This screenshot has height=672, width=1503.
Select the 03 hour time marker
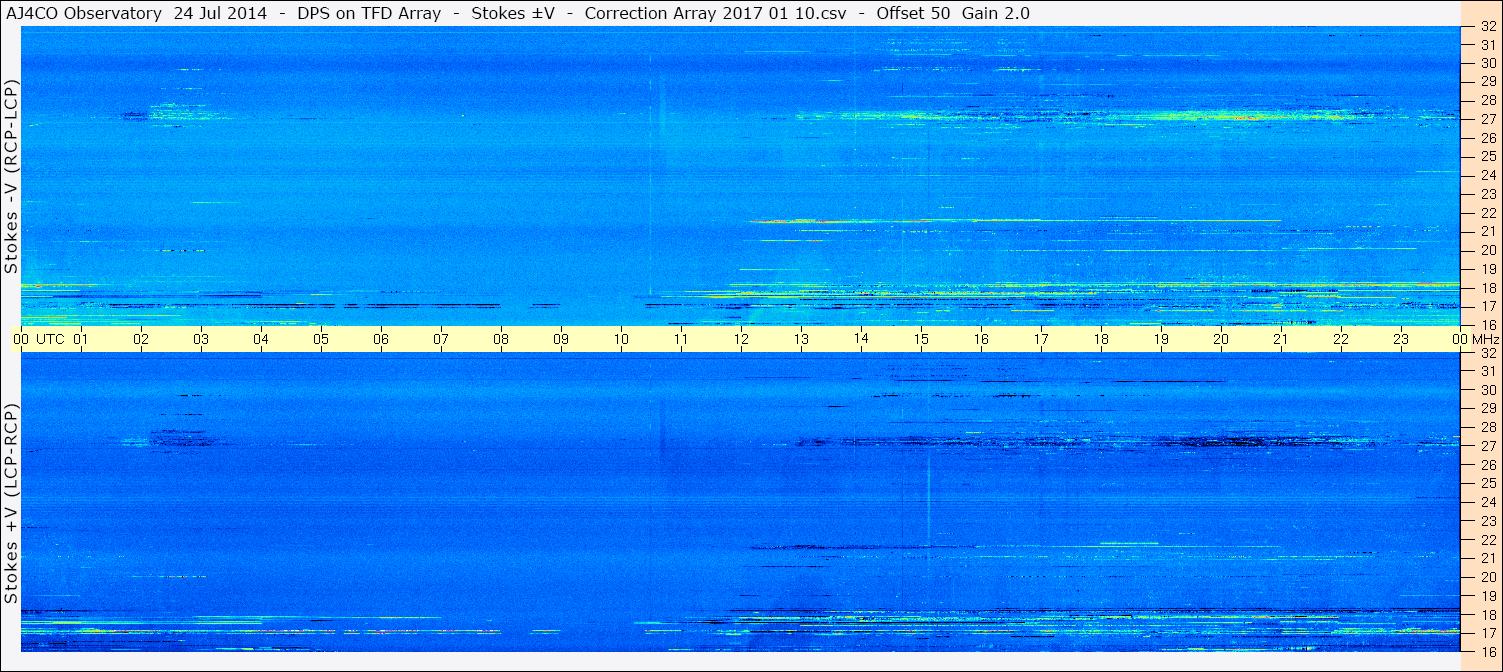(x=201, y=339)
